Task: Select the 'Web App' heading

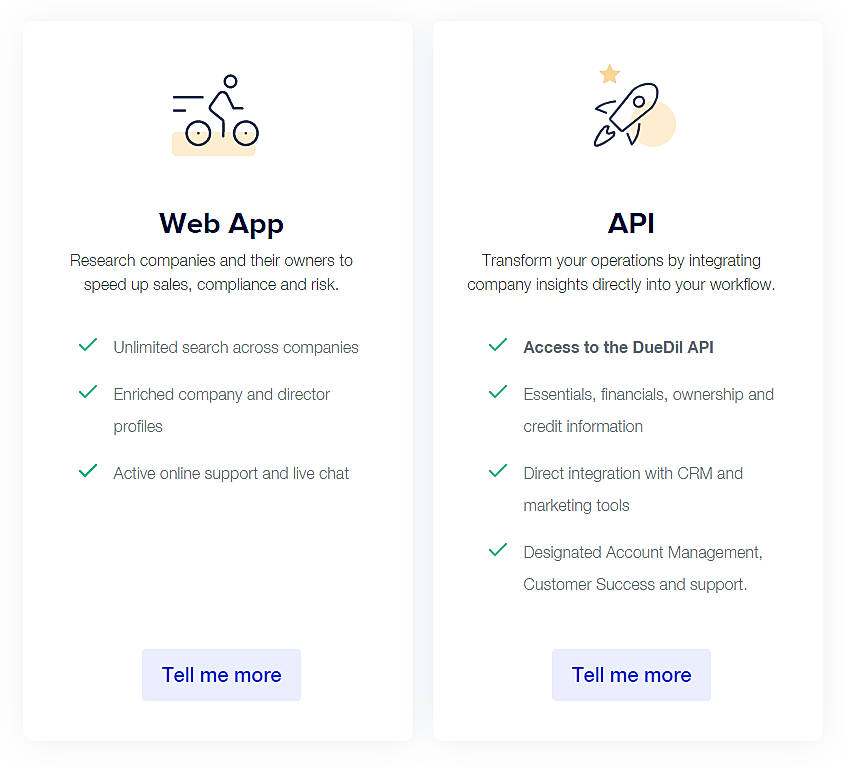Action: [221, 223]
